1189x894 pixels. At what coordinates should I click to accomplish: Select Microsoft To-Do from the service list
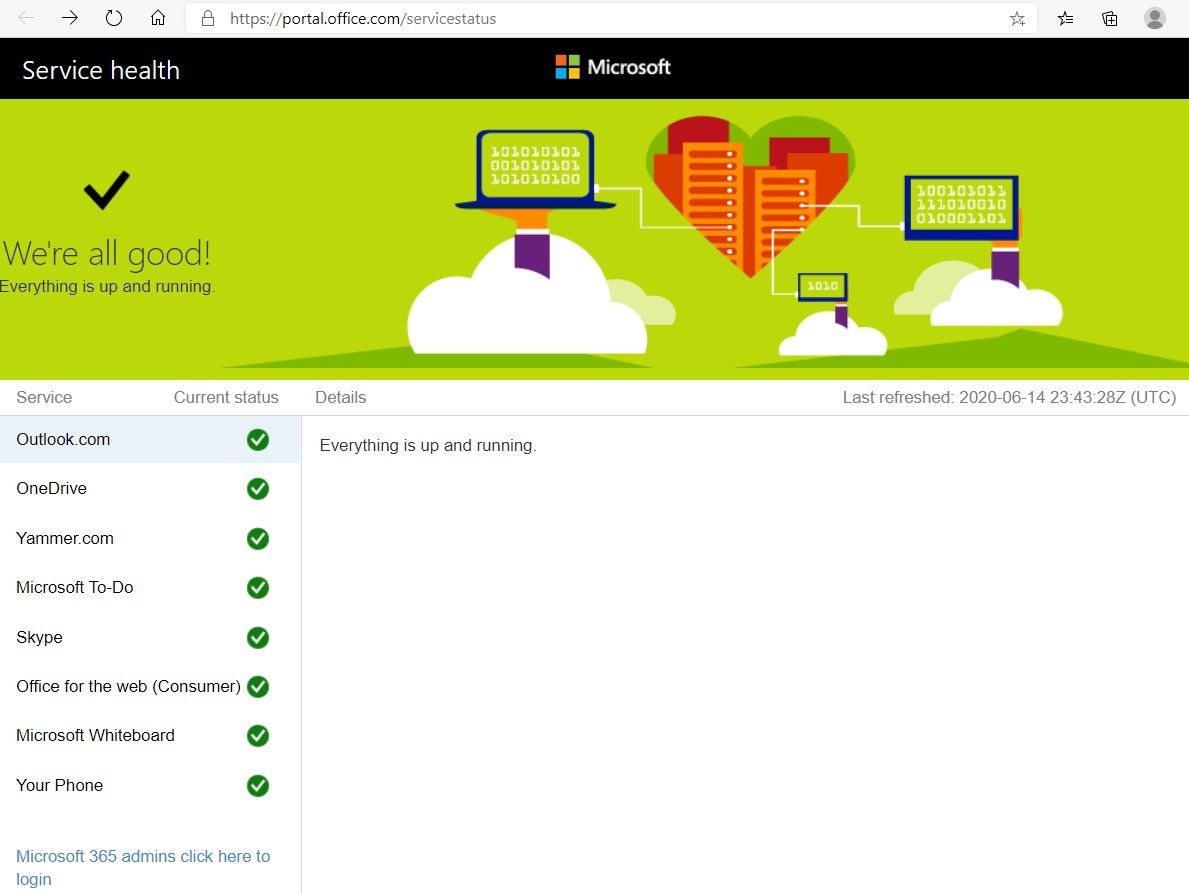pos(75,588)
